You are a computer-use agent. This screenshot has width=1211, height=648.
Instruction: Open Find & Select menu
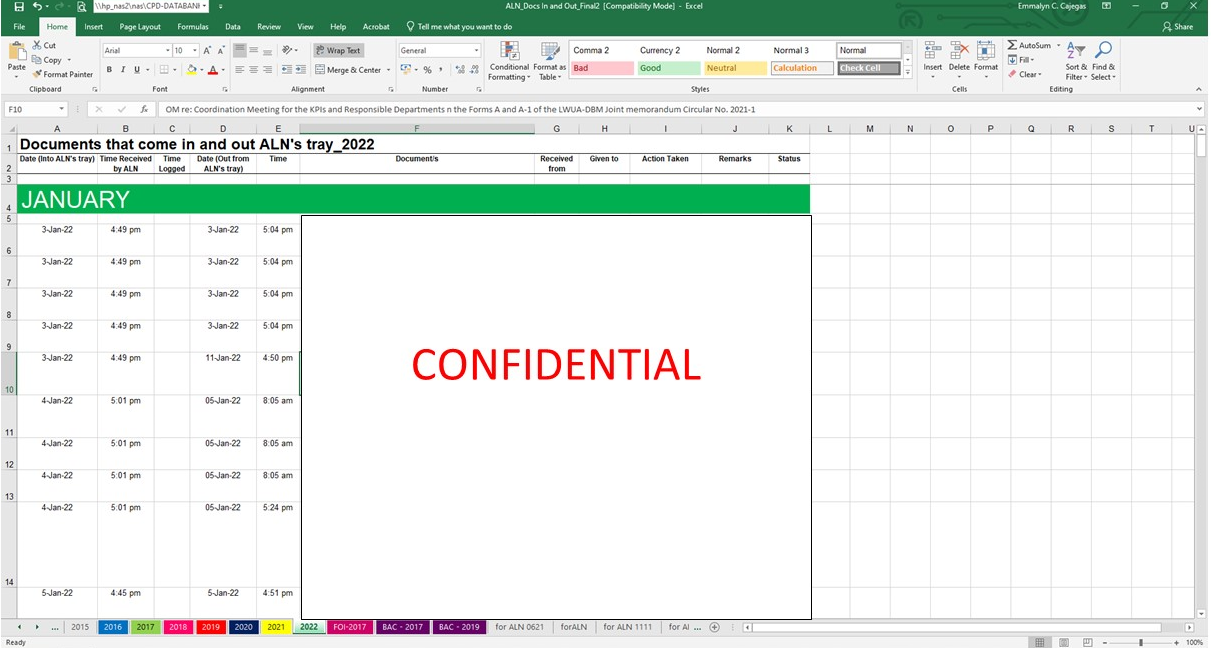point(1103,60)
